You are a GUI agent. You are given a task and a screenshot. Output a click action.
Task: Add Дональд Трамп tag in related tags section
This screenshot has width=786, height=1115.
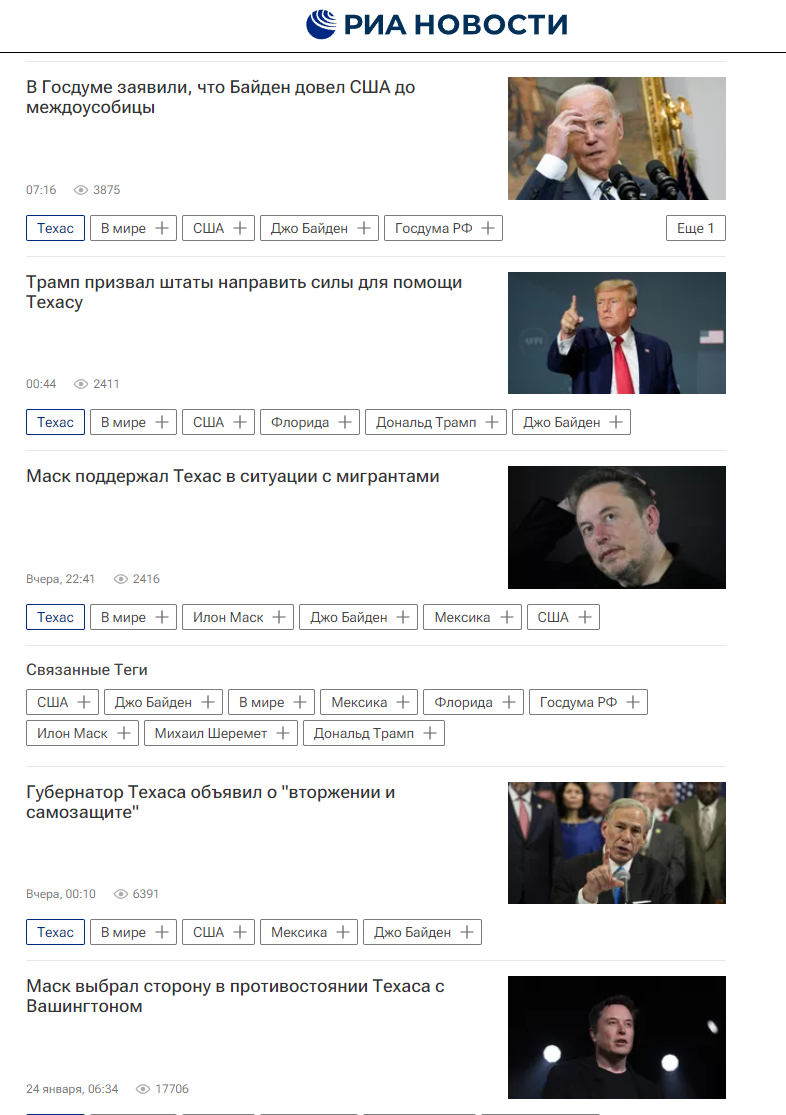point(430,733)
